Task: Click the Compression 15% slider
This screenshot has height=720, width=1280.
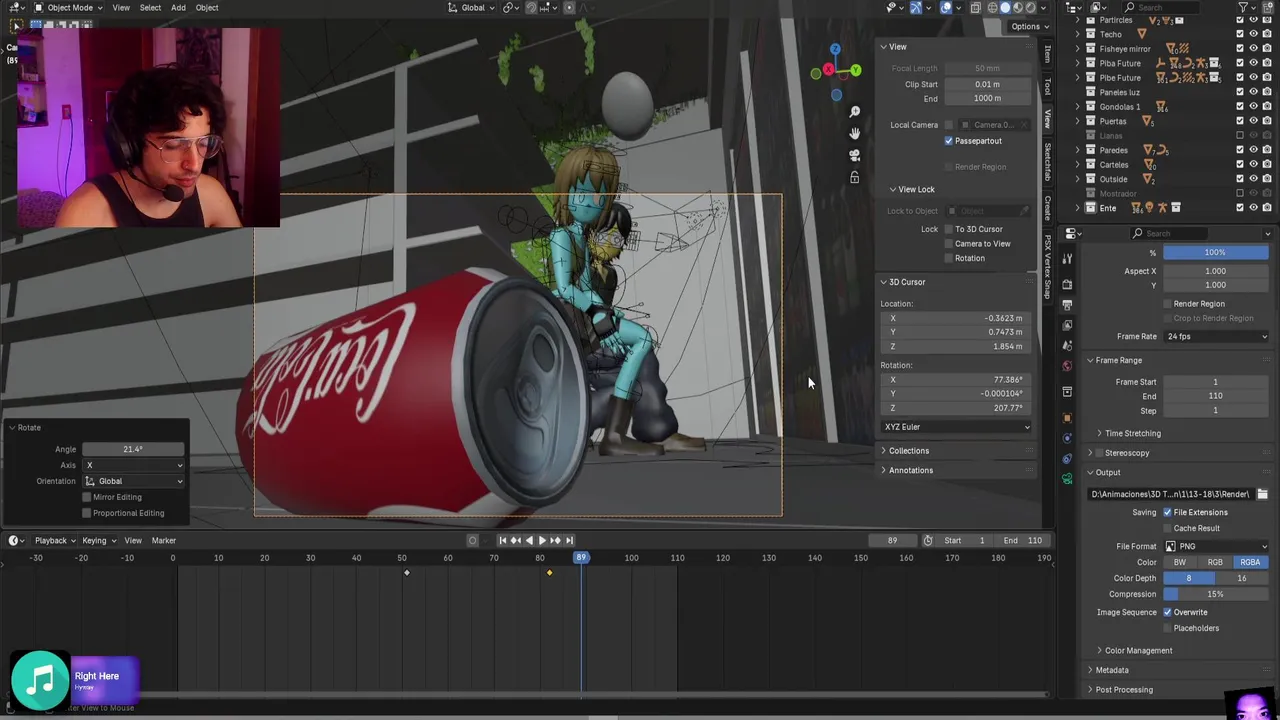Action: (1215, 594)
